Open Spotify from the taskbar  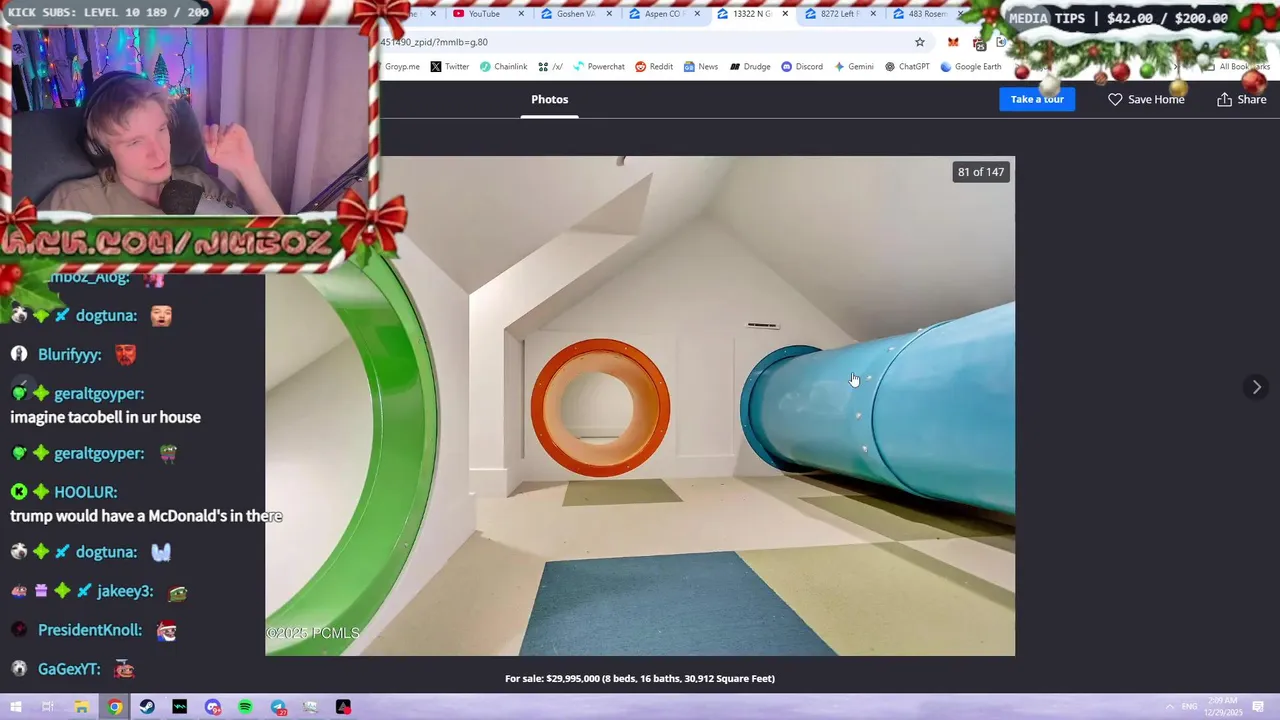pos(245,707)
